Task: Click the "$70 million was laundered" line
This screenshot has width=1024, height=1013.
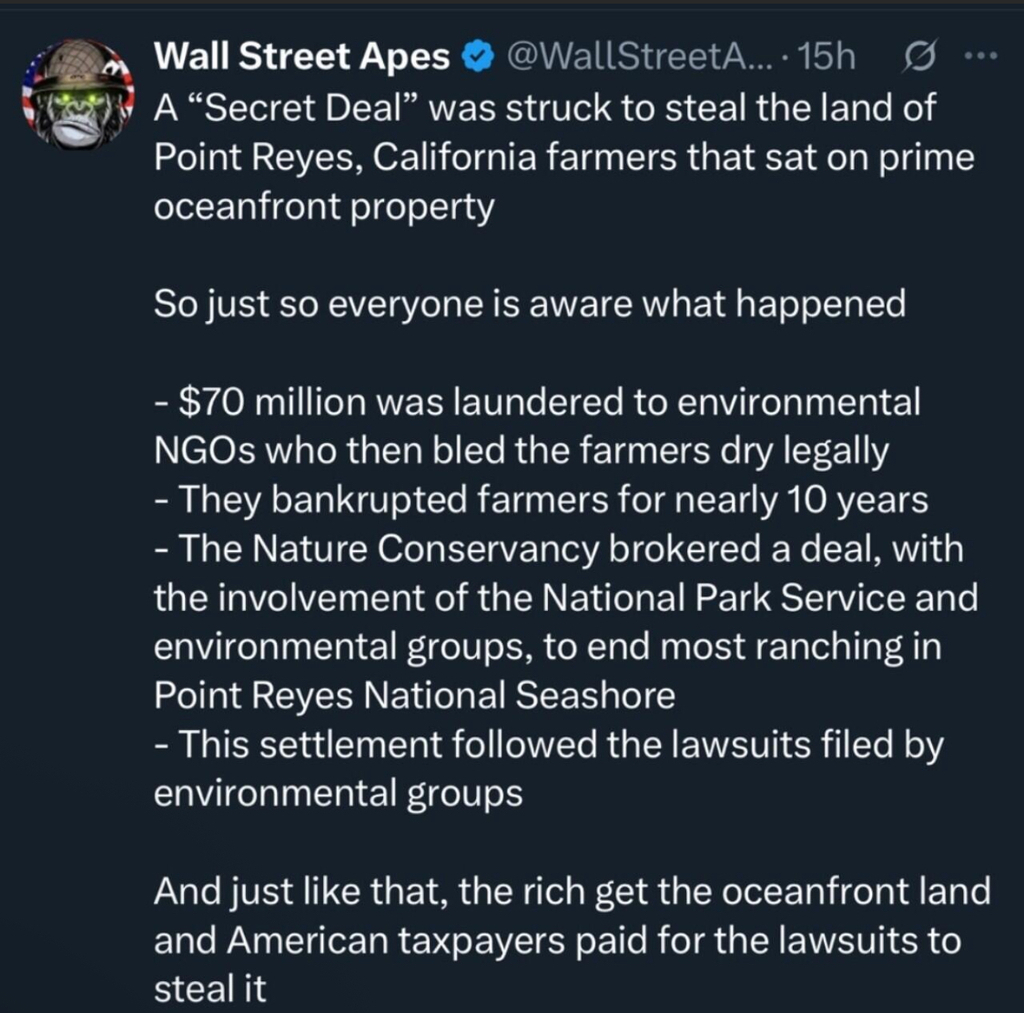Action: point(537,402)
